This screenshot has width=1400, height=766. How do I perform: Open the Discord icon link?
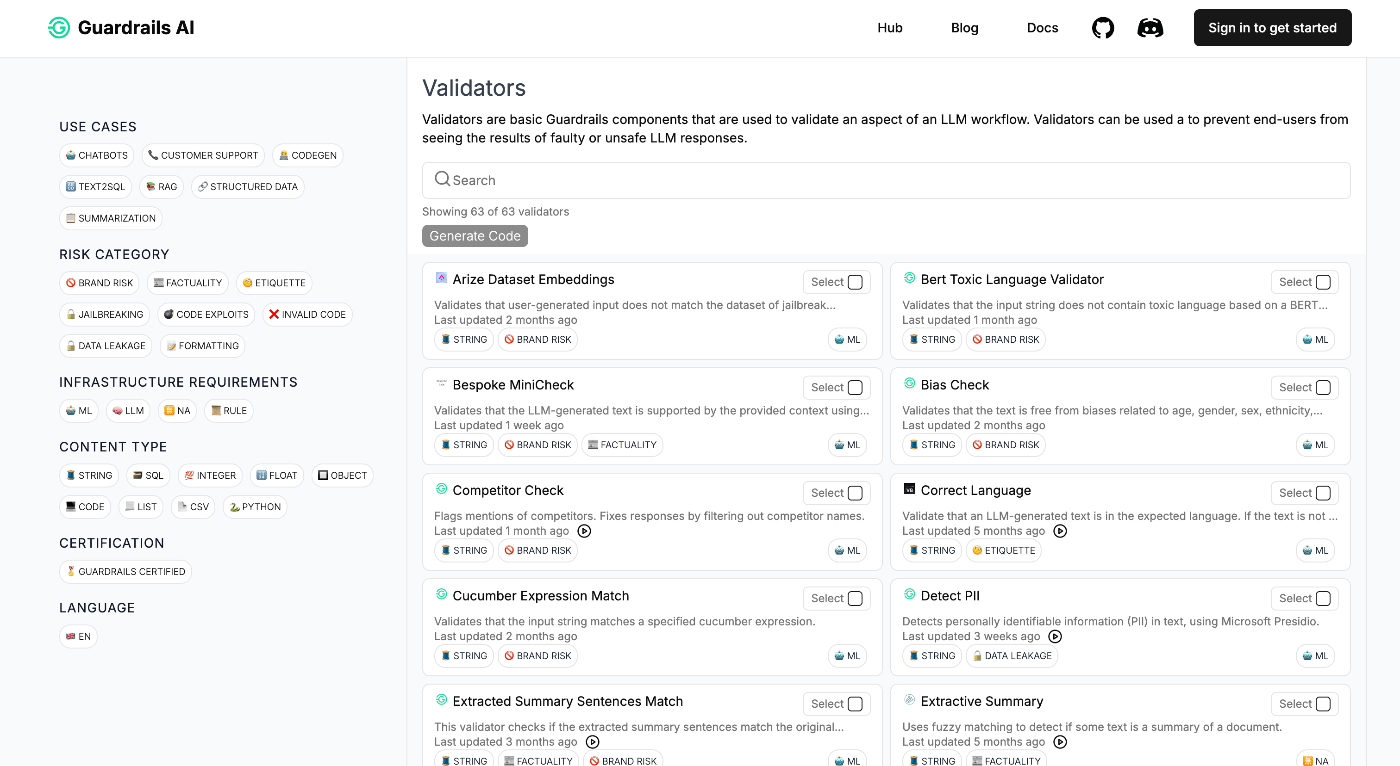[x=1150, y=28]
